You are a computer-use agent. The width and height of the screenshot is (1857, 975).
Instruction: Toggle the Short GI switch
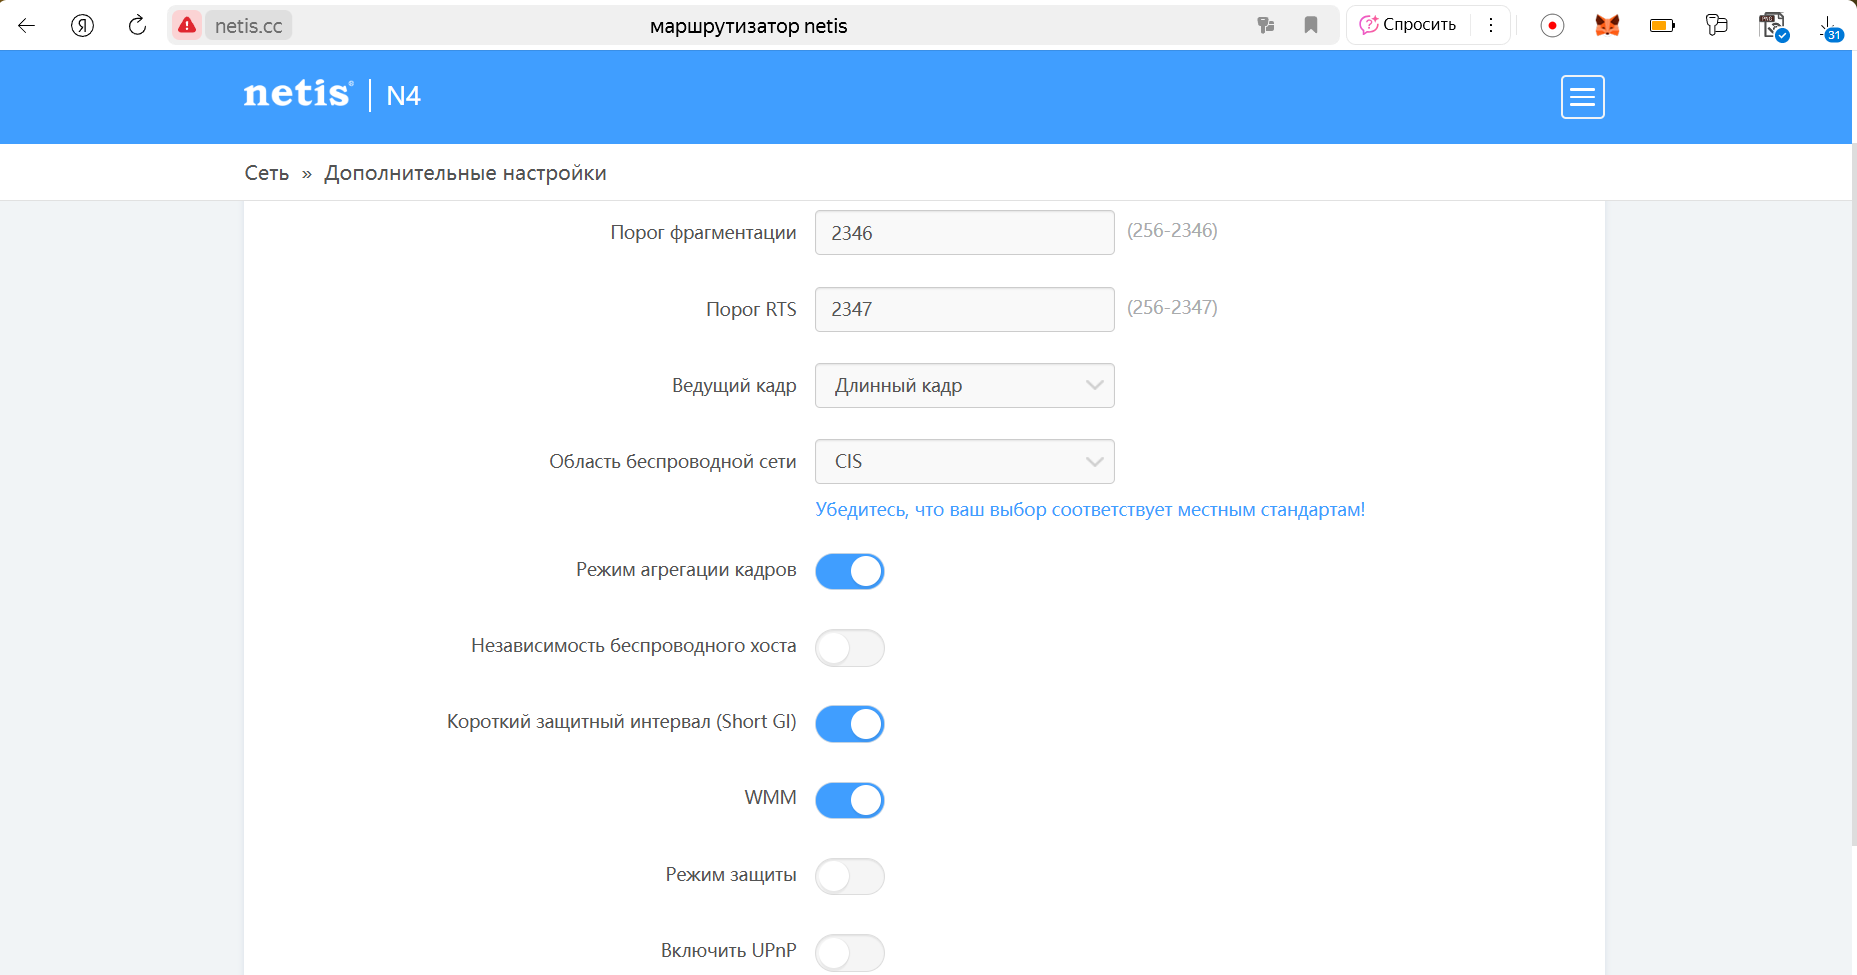coord(850,724)
